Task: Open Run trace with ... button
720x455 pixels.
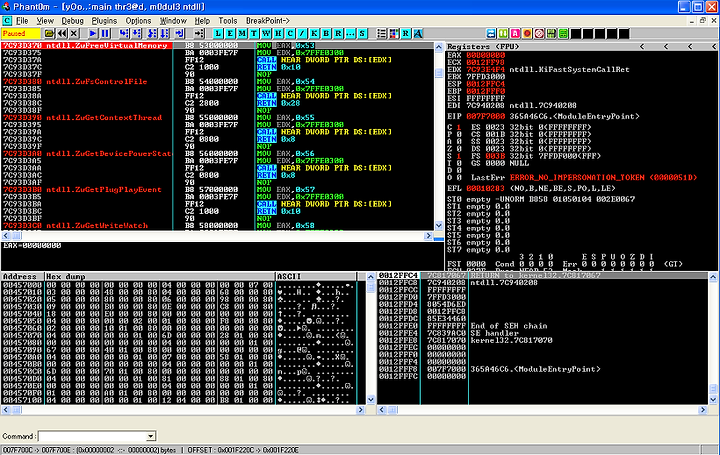Action: [x=350, y=34]
